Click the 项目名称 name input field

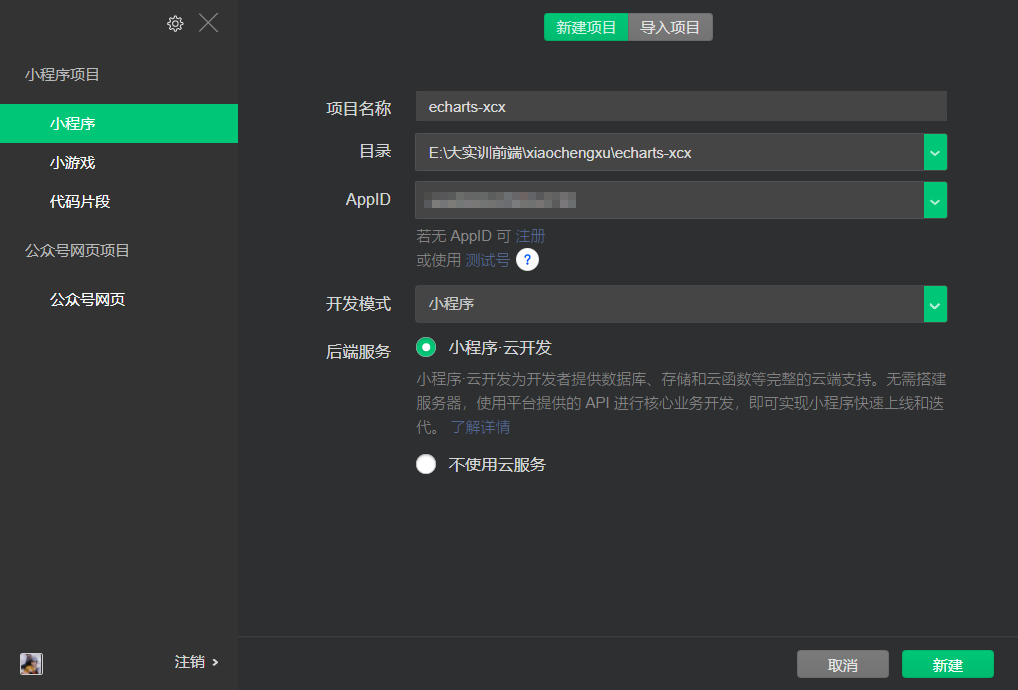pyautogui.click(x=681, y=106)
